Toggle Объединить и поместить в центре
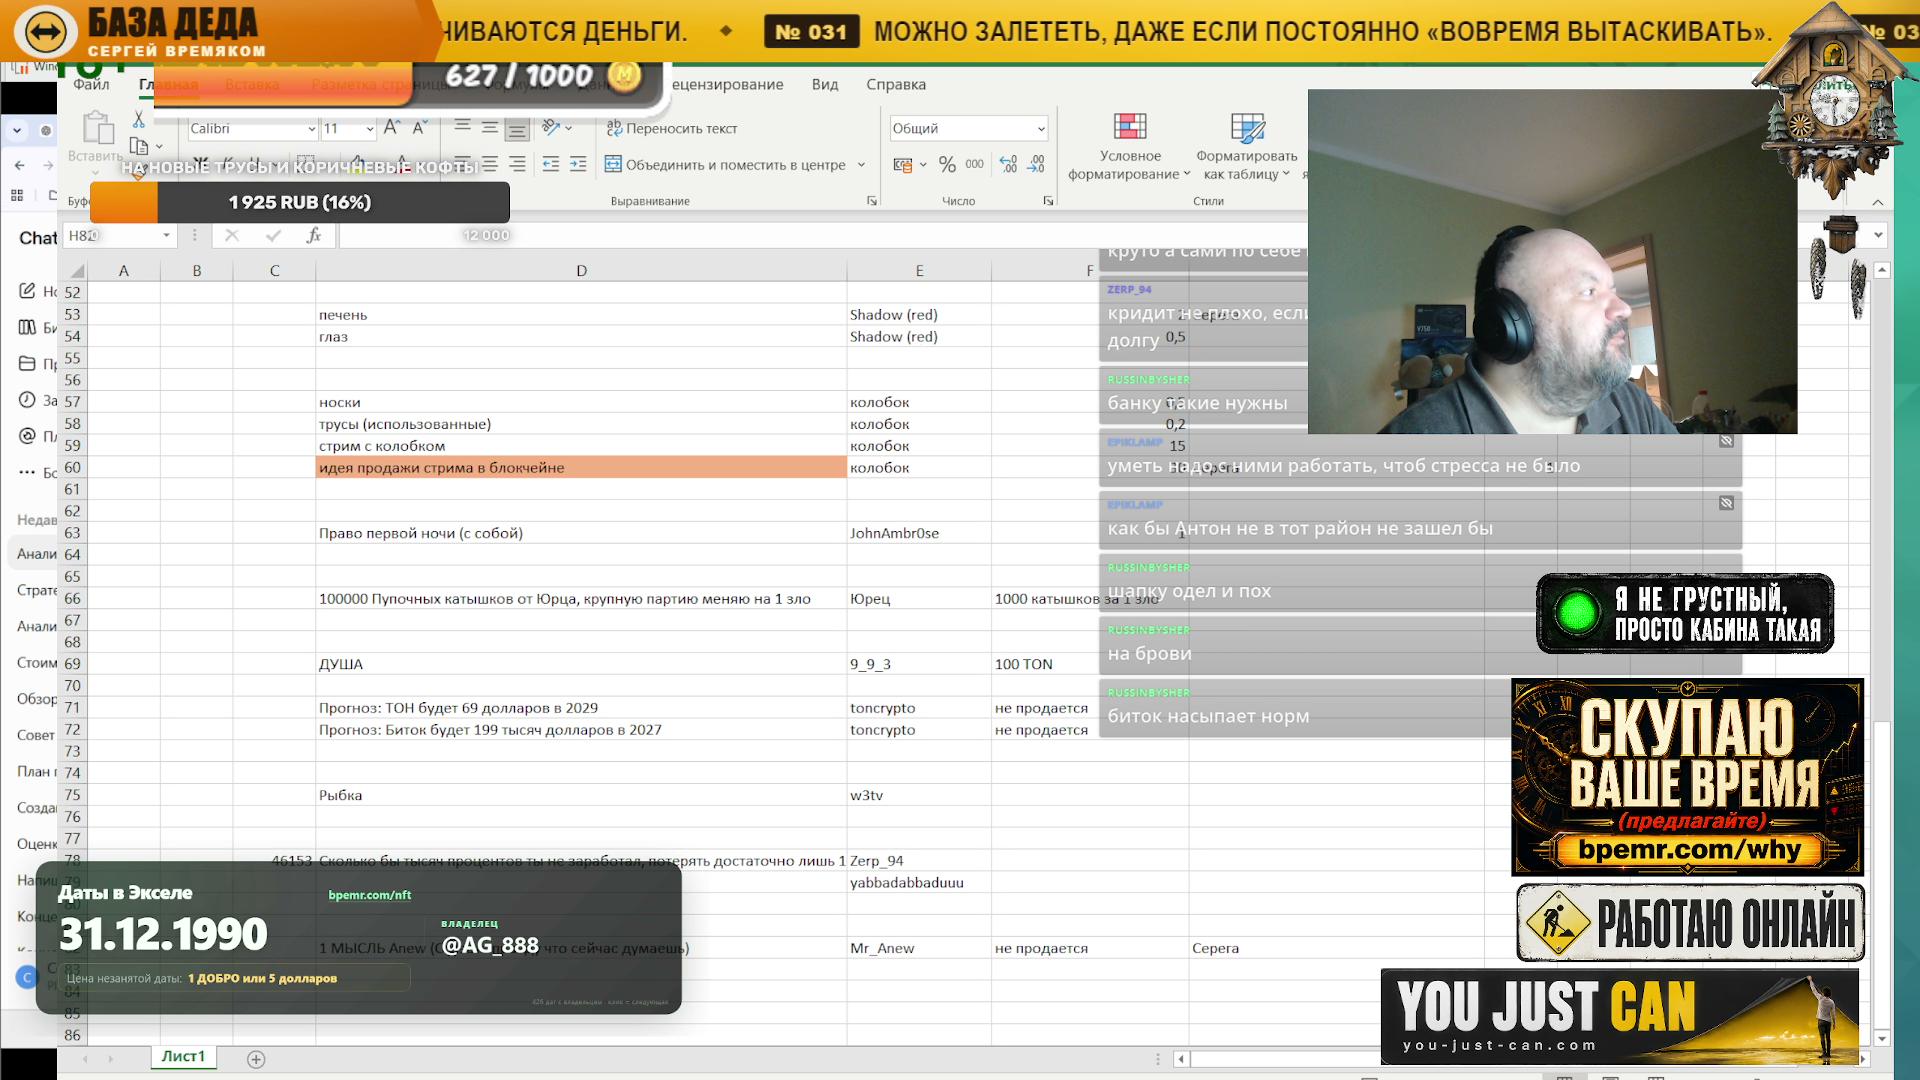This screenshot has width=1920, height=1080. click(x=725, y=165)
